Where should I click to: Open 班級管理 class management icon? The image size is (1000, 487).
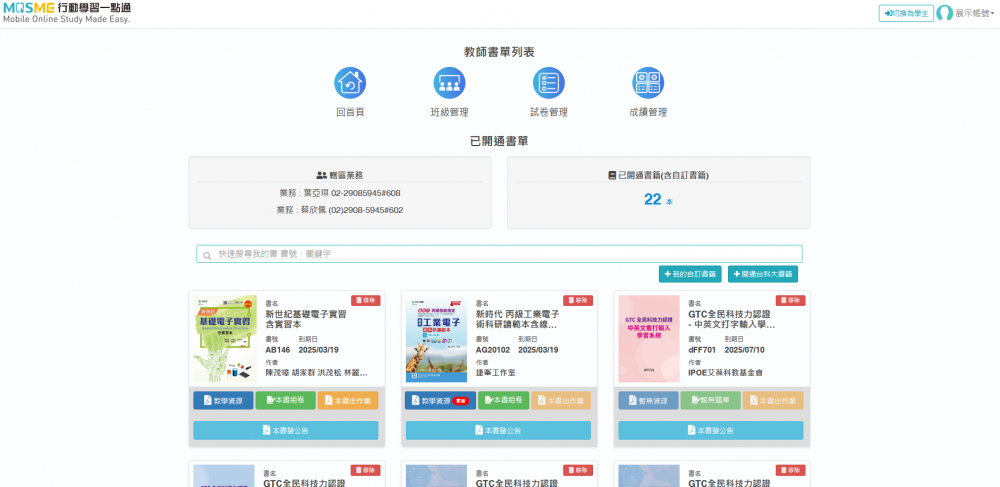(449, 83)
